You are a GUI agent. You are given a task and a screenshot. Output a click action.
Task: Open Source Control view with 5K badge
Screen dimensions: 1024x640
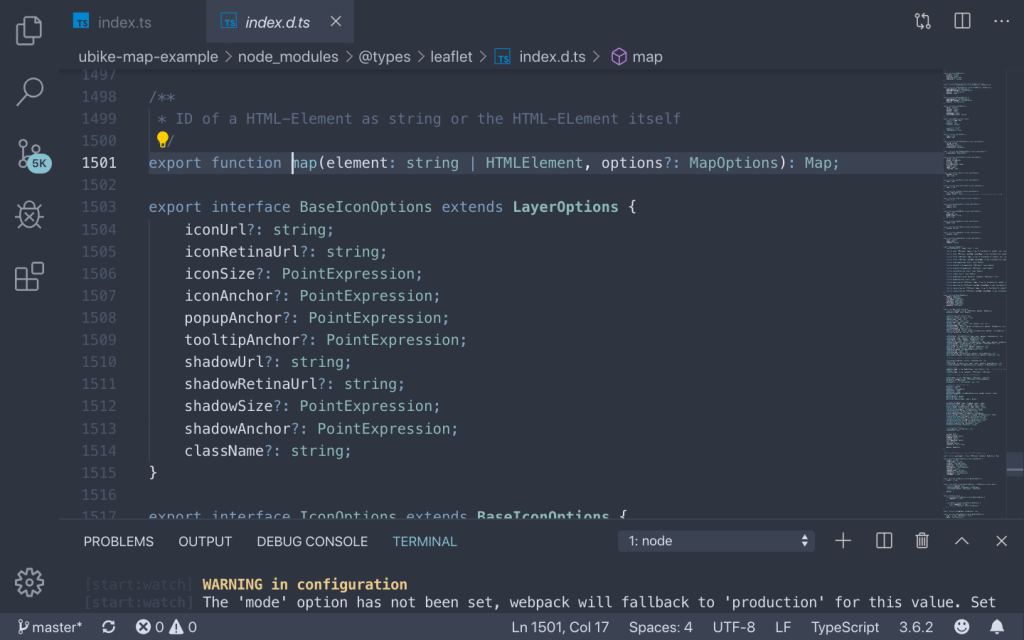[31, 155]
